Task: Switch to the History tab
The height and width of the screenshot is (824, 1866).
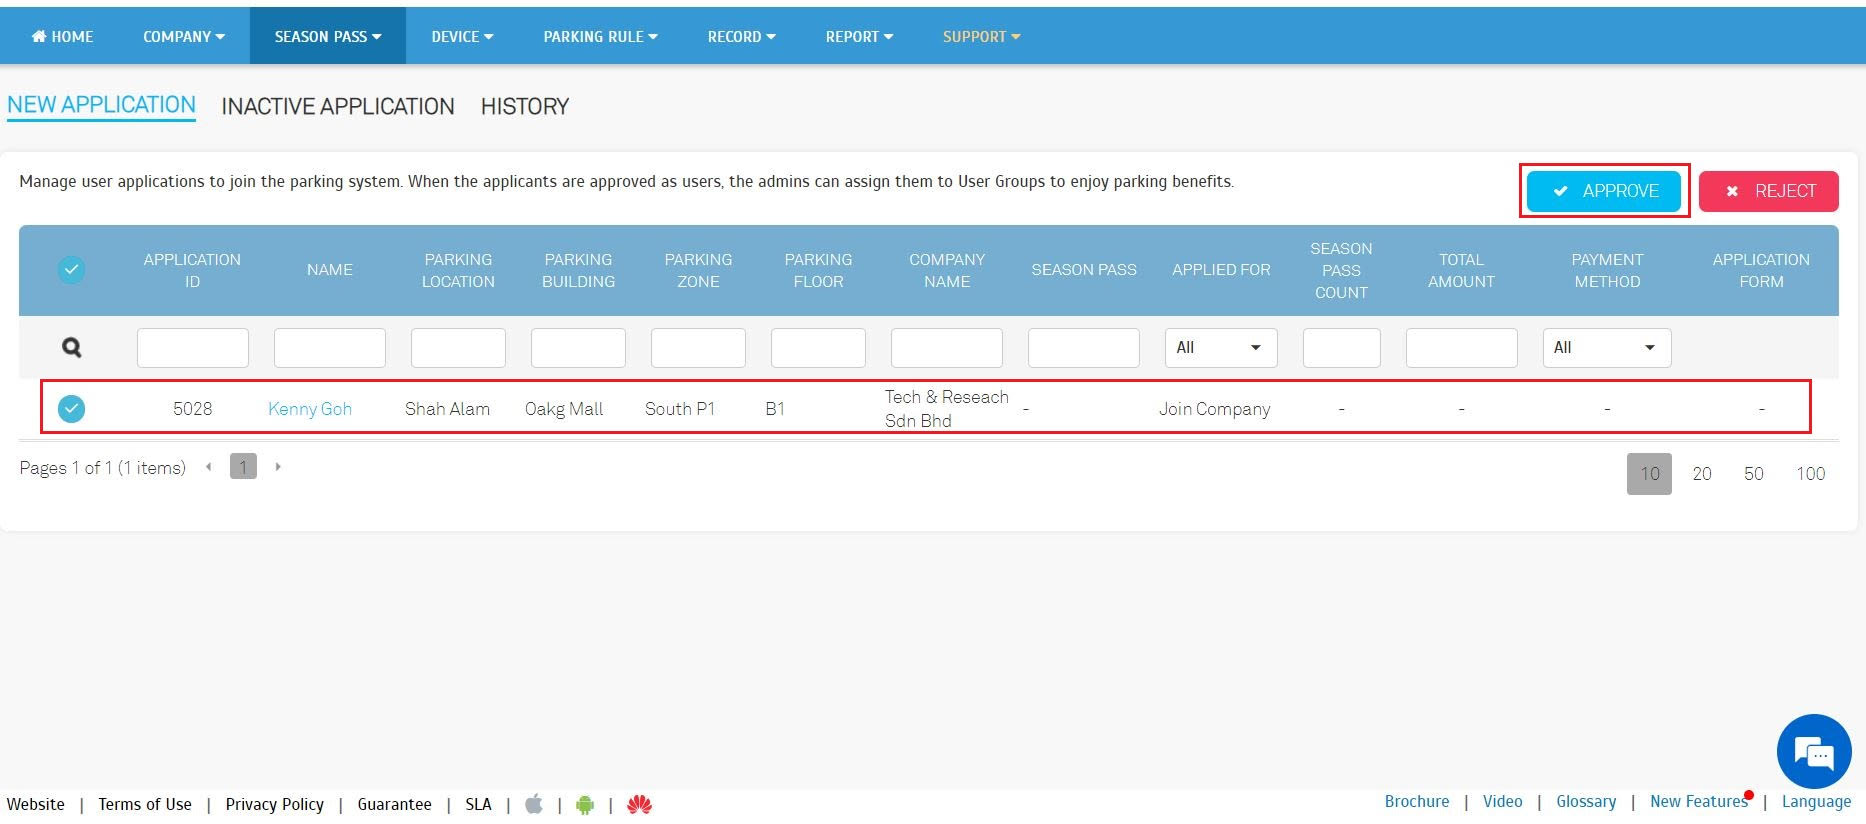Action: (x=524, y=107)
